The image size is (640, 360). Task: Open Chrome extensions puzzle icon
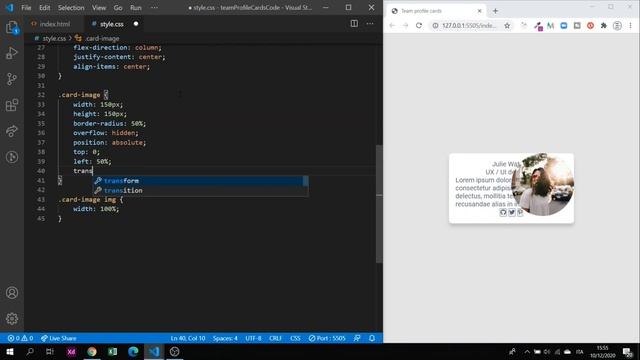coord(604,25)
